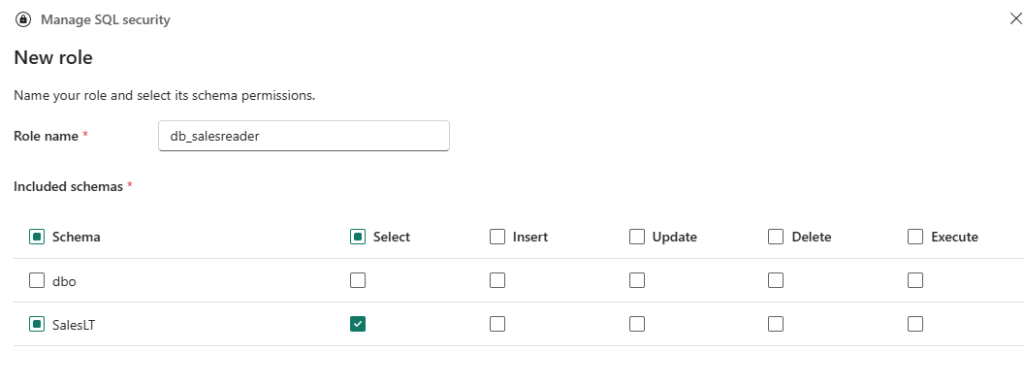Check the Execute column header checkbox

(916, 236)
